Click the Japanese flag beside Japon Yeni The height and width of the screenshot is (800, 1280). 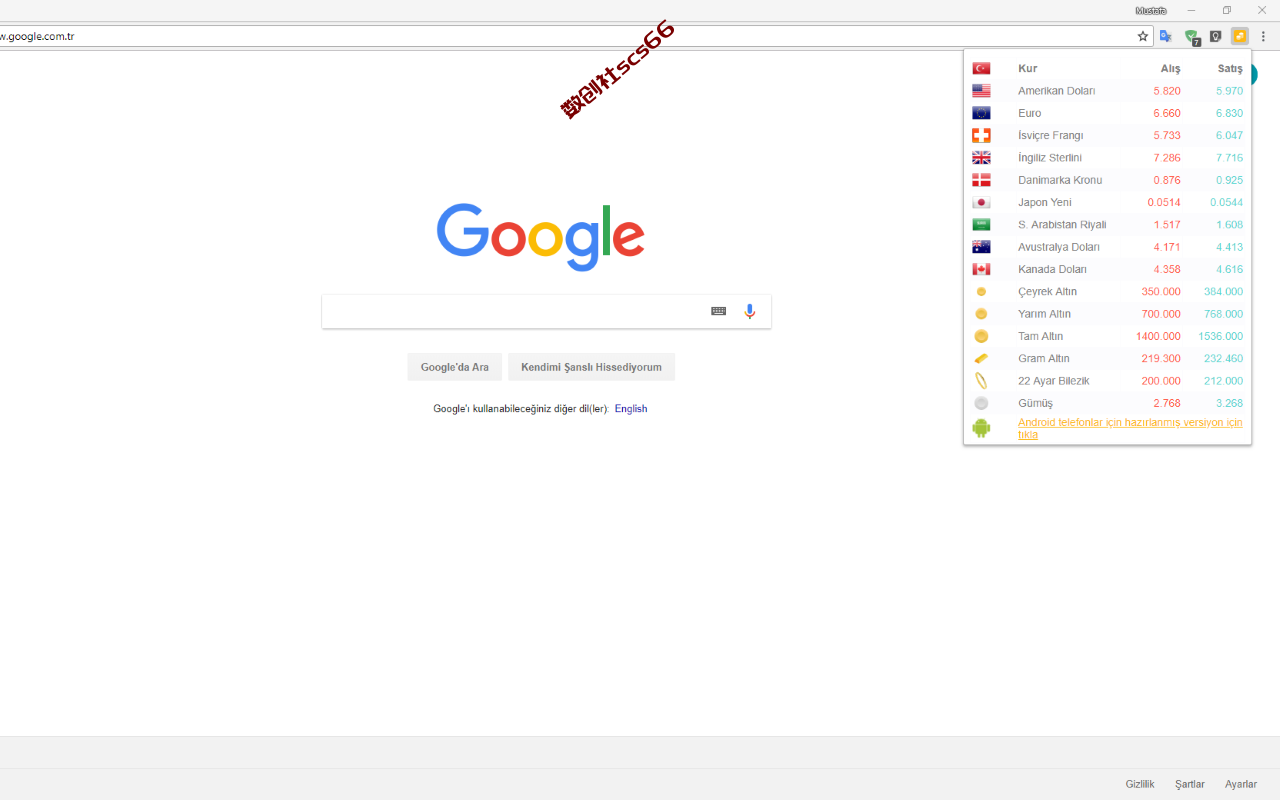981,202
